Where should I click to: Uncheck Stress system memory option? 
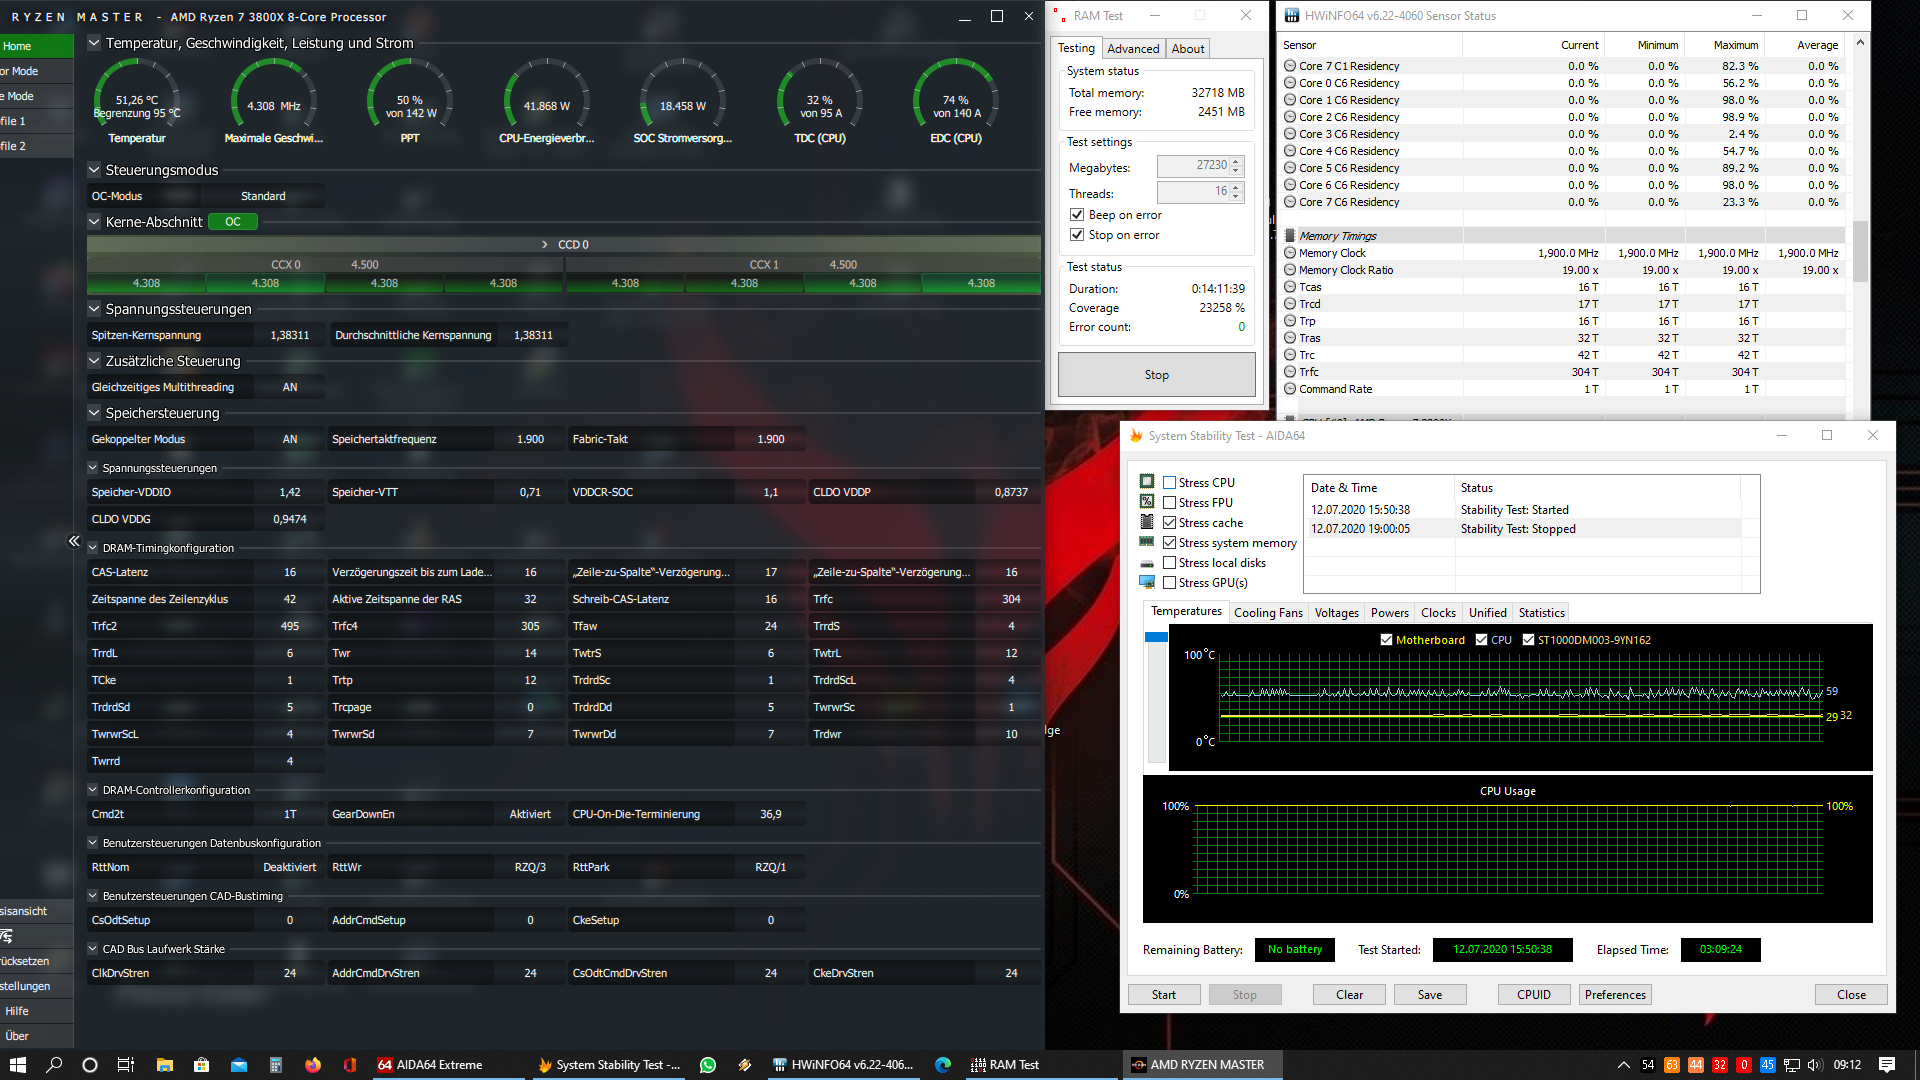coord(1169,543)
